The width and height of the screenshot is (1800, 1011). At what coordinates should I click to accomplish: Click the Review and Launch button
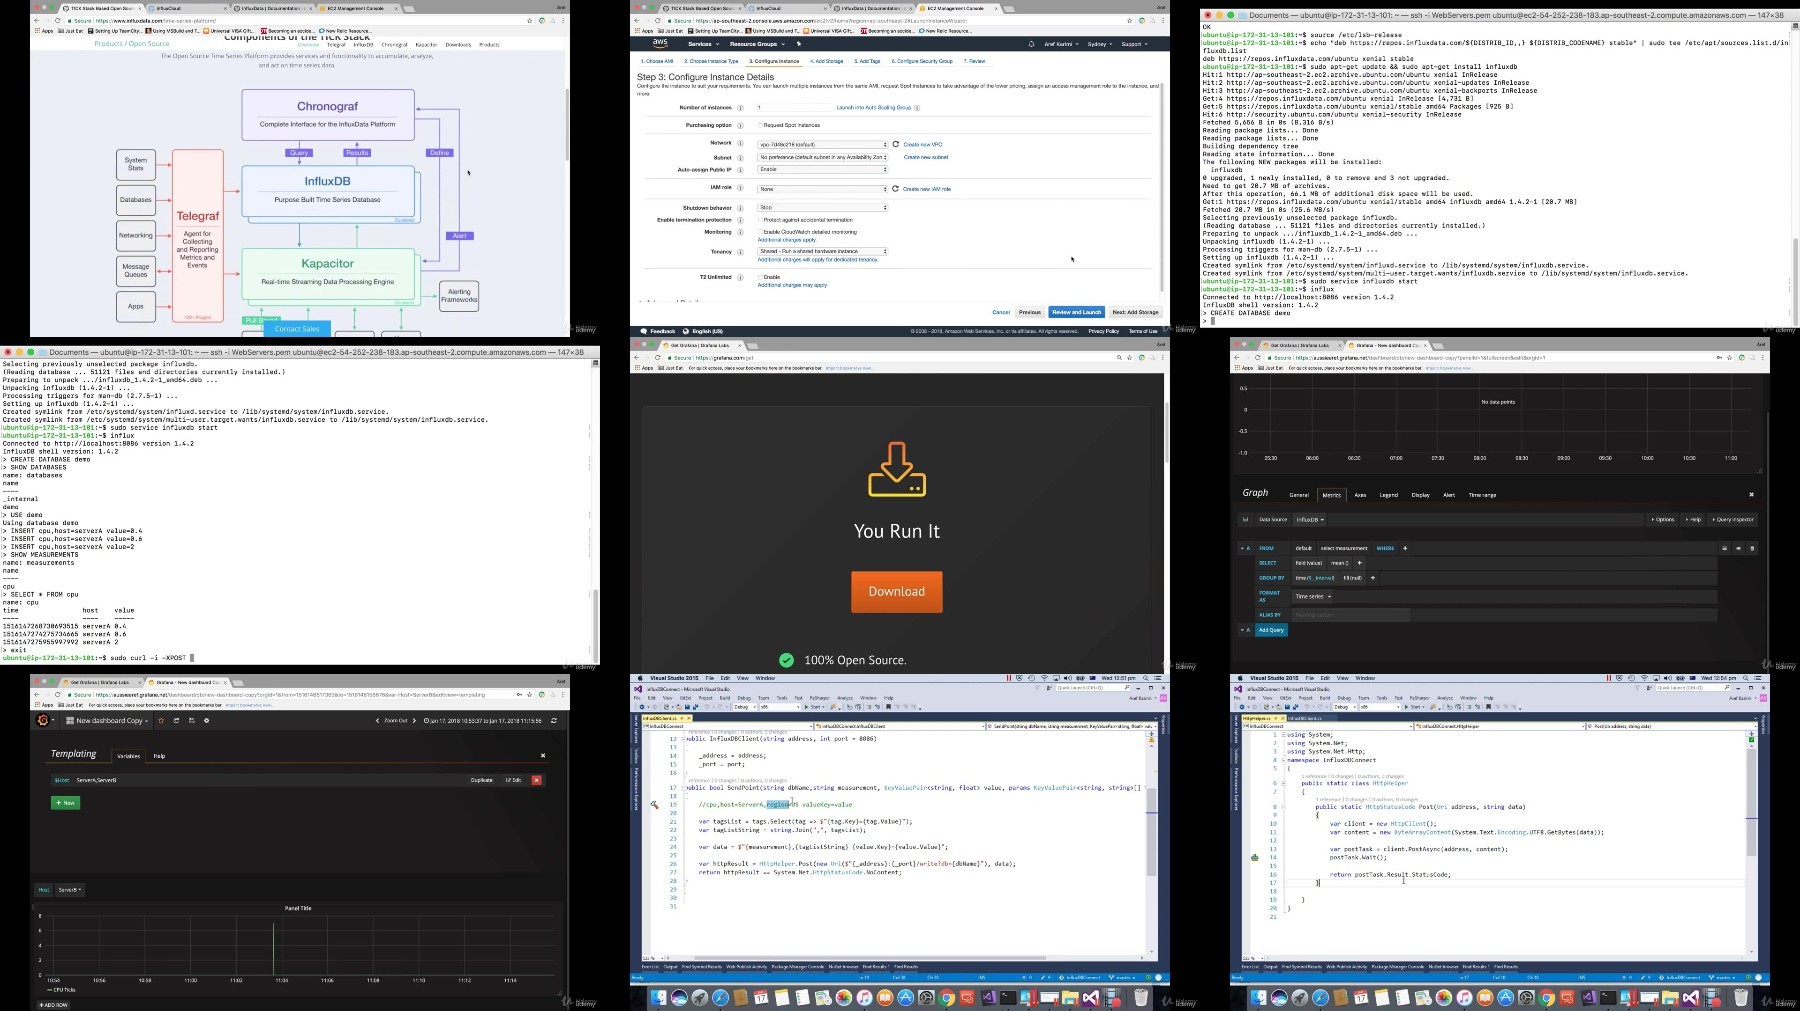click(x=1076, y=312)
